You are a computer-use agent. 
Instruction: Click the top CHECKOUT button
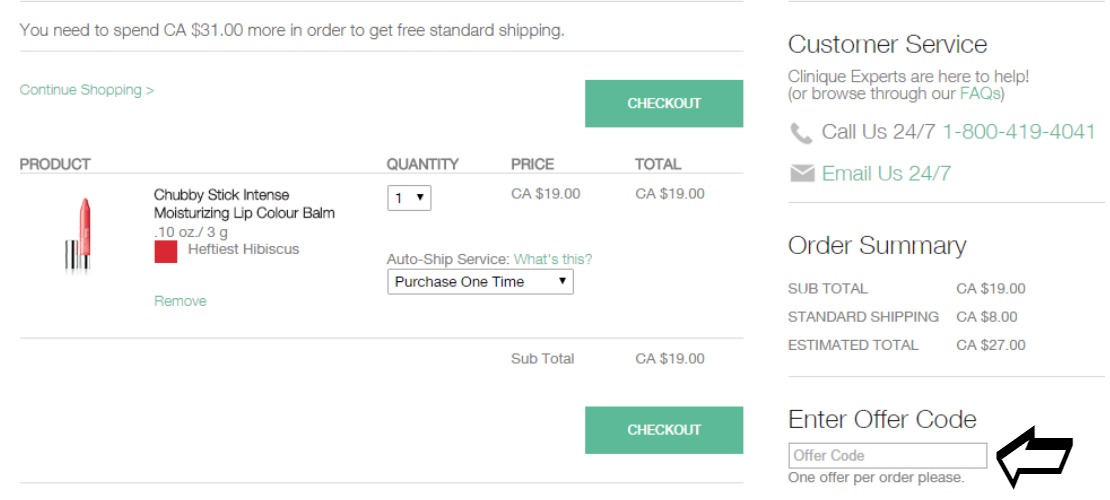tap(664, 103)
